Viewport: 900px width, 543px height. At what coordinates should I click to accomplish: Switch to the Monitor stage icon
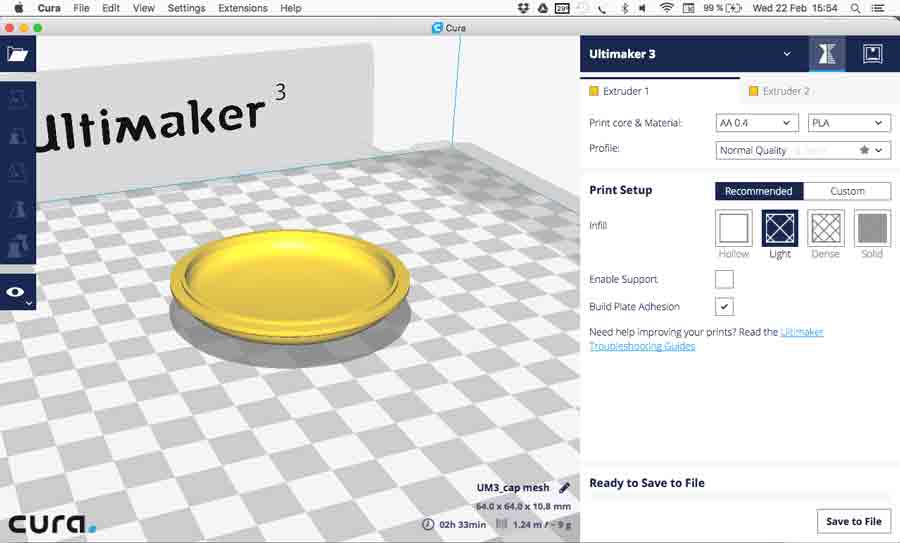(872, 54)
